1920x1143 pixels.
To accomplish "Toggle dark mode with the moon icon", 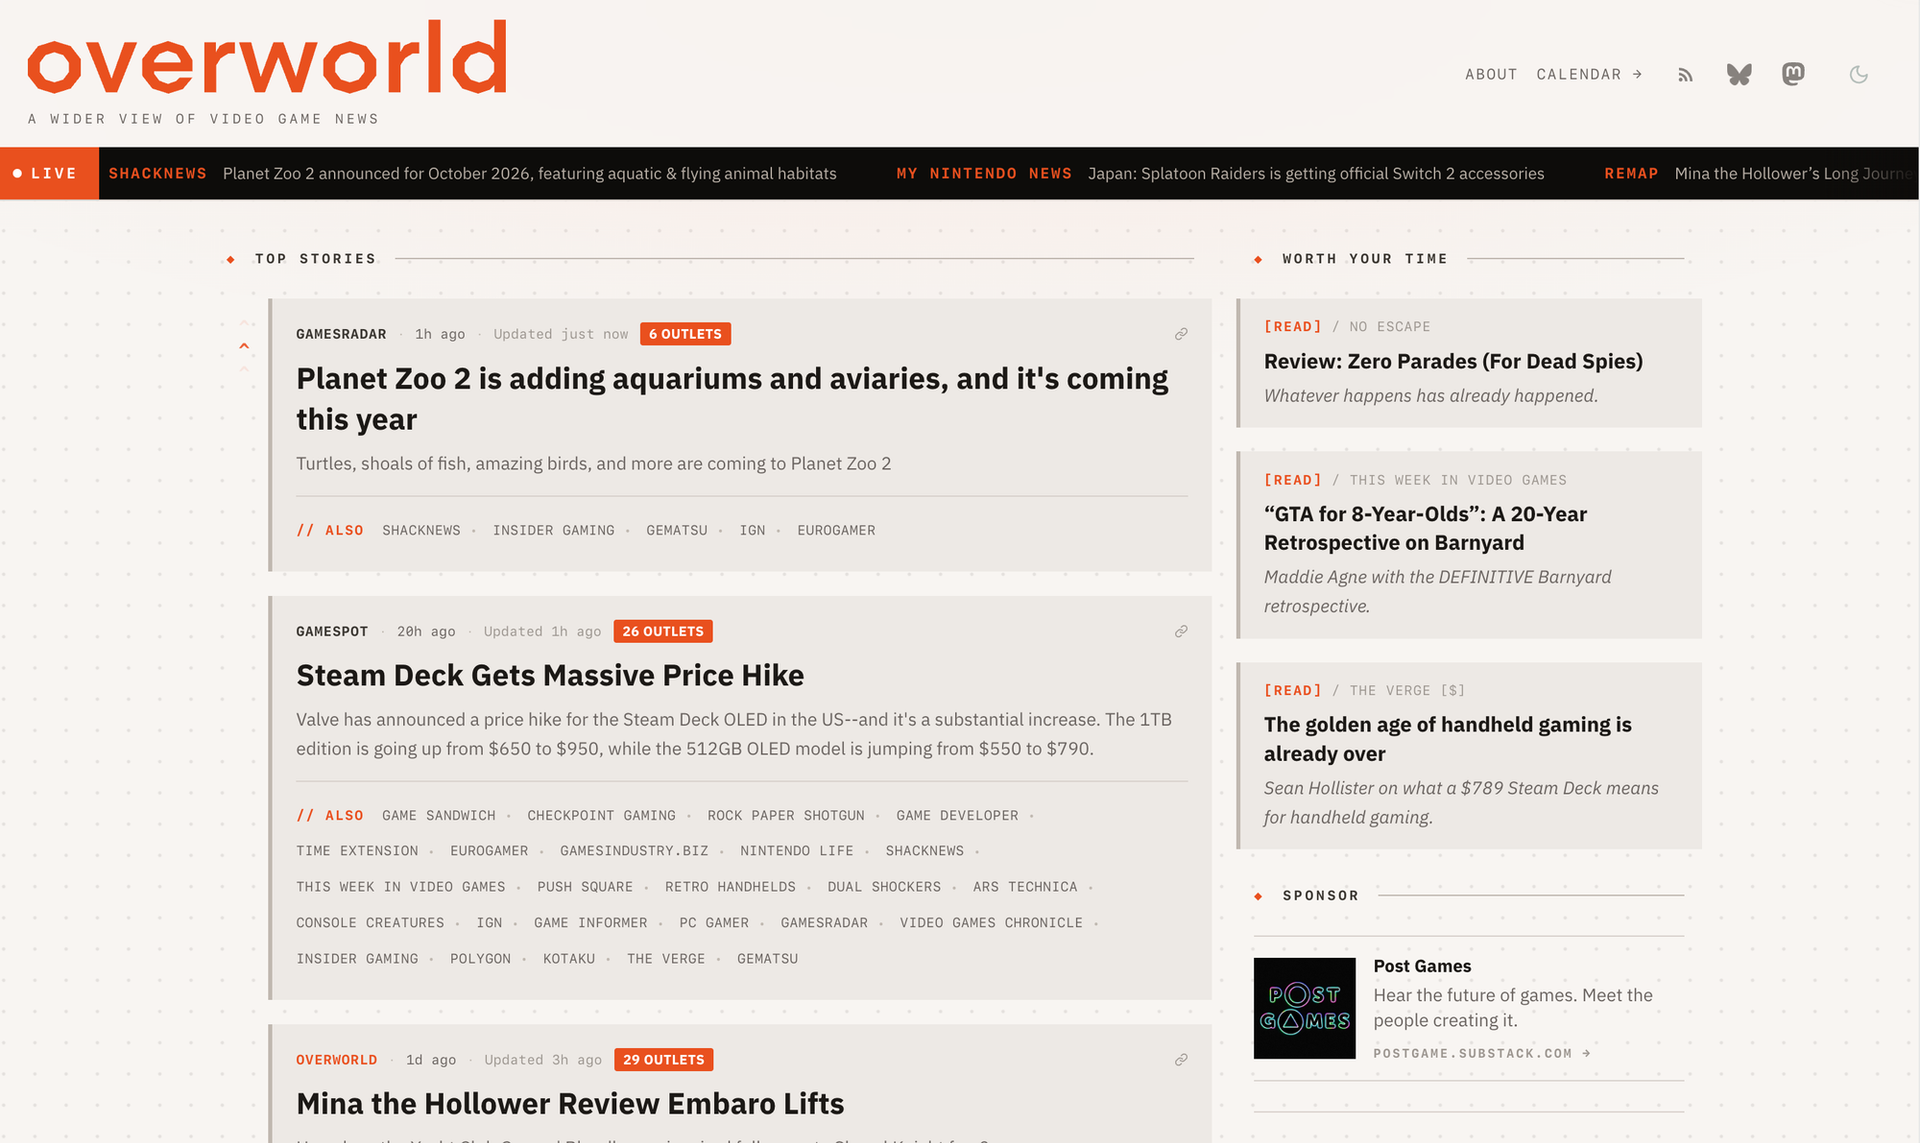I will 1858,74.
